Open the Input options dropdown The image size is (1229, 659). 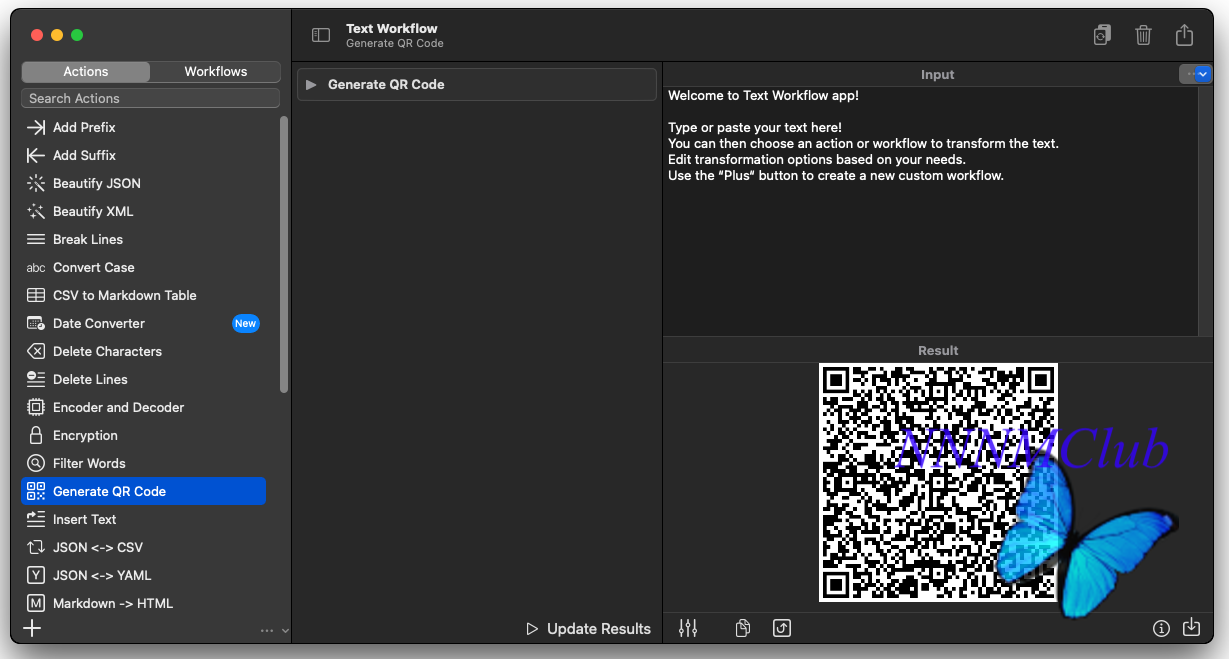point(1196,74)
